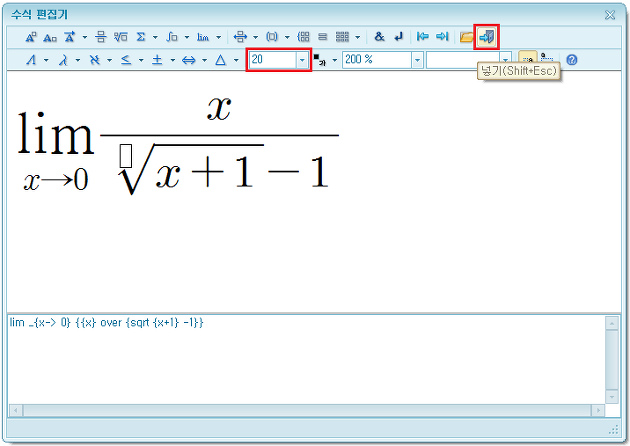
Task: Insert a fraction template
Action: pos(101,37)
